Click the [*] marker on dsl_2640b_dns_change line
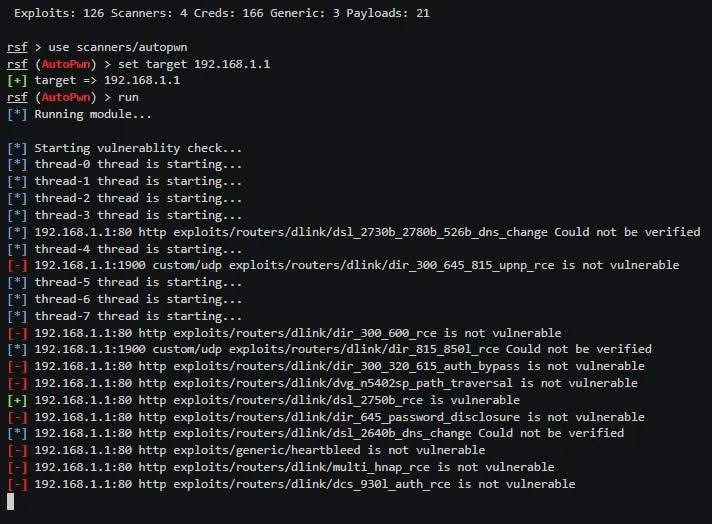This screenshot has width=712, height=524. tap(17, 434)
